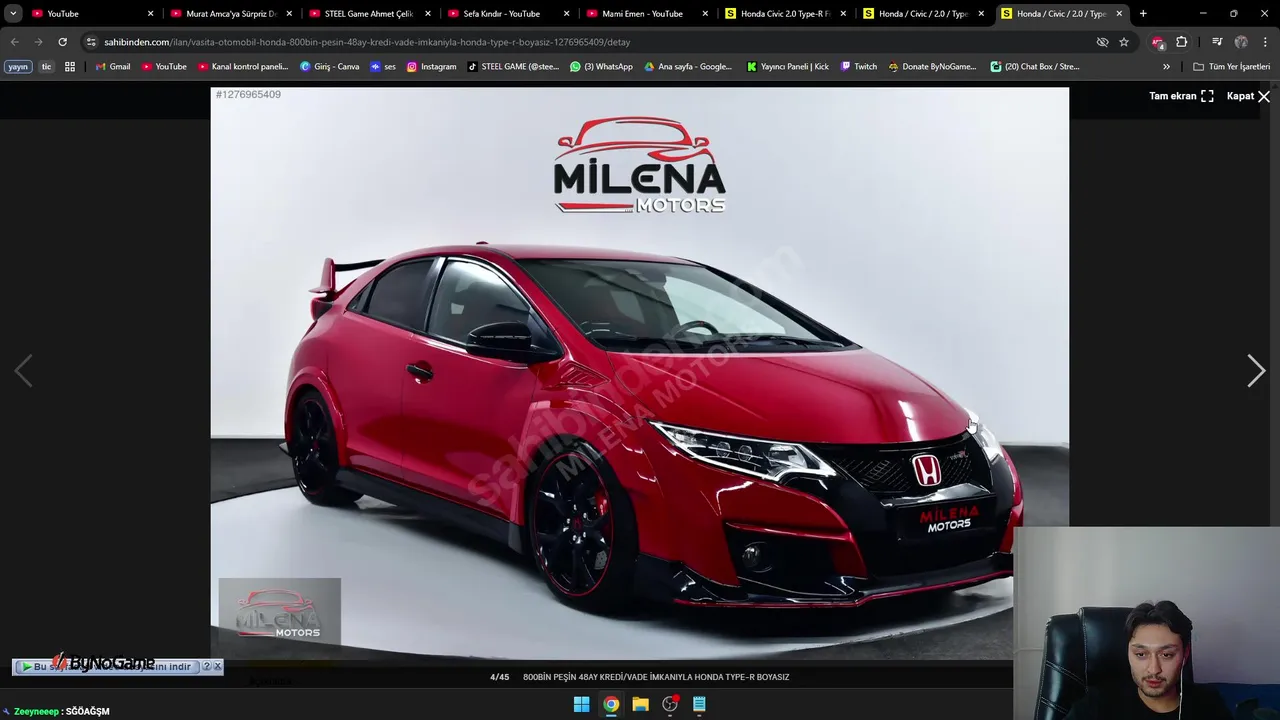
Task: Open Ana sayfa - Google bookmark
Action: (688, 67)
